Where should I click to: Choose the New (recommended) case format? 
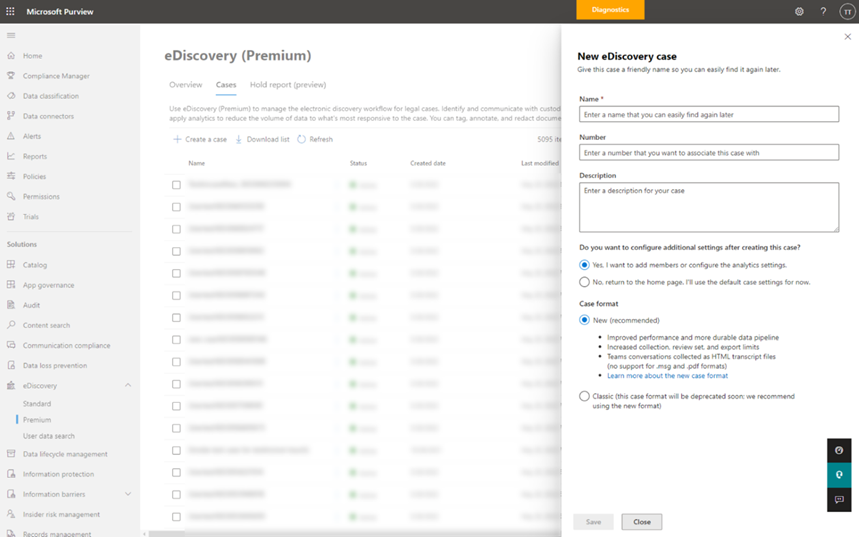pyautogui.click(x=585, y=320)
